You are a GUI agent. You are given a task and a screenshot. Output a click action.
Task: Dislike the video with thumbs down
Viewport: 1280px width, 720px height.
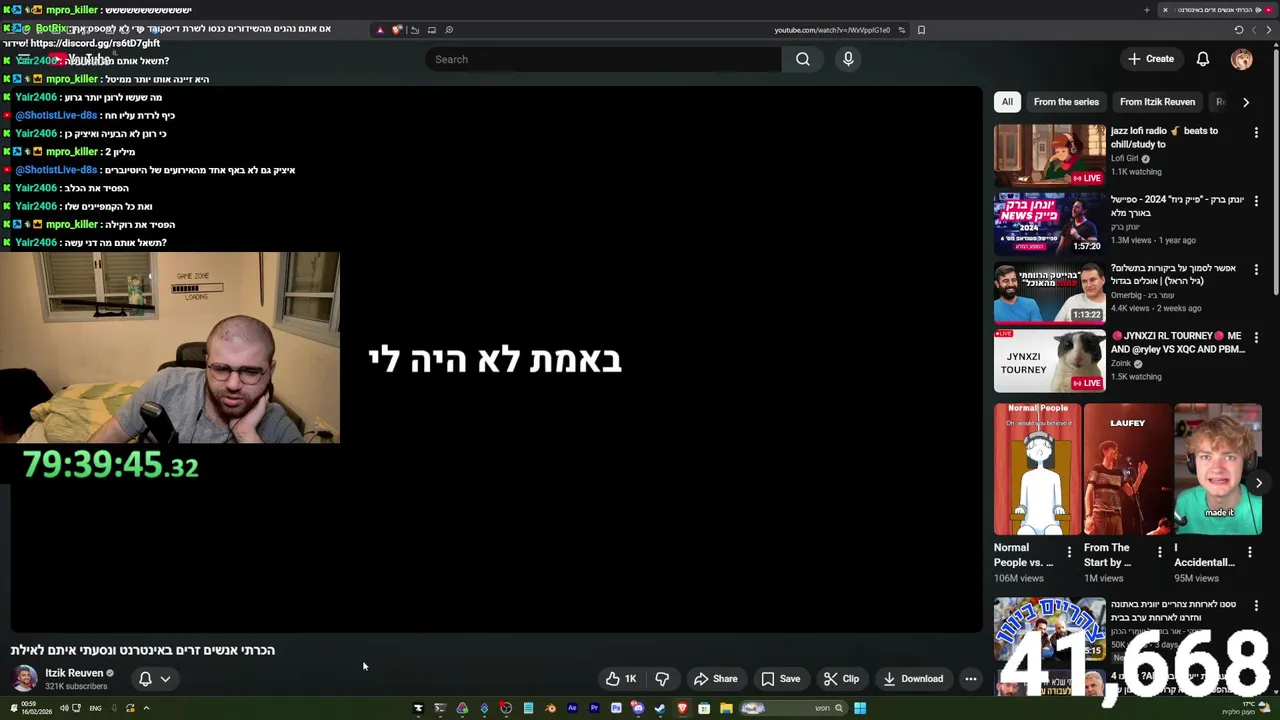(x=662, y=679)
